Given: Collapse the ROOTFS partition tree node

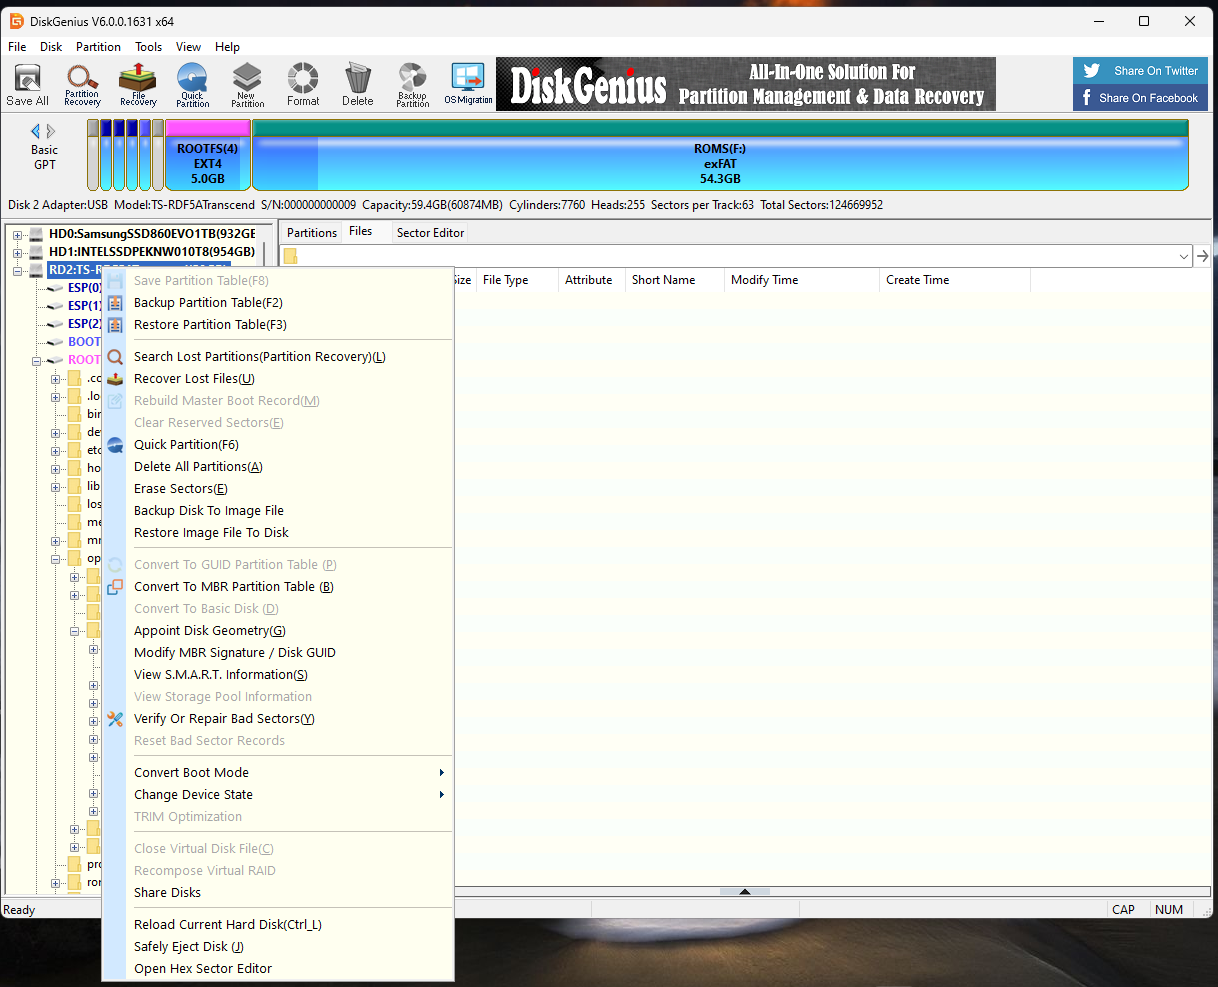Looking at the screenshot, I should pos(37,360).
